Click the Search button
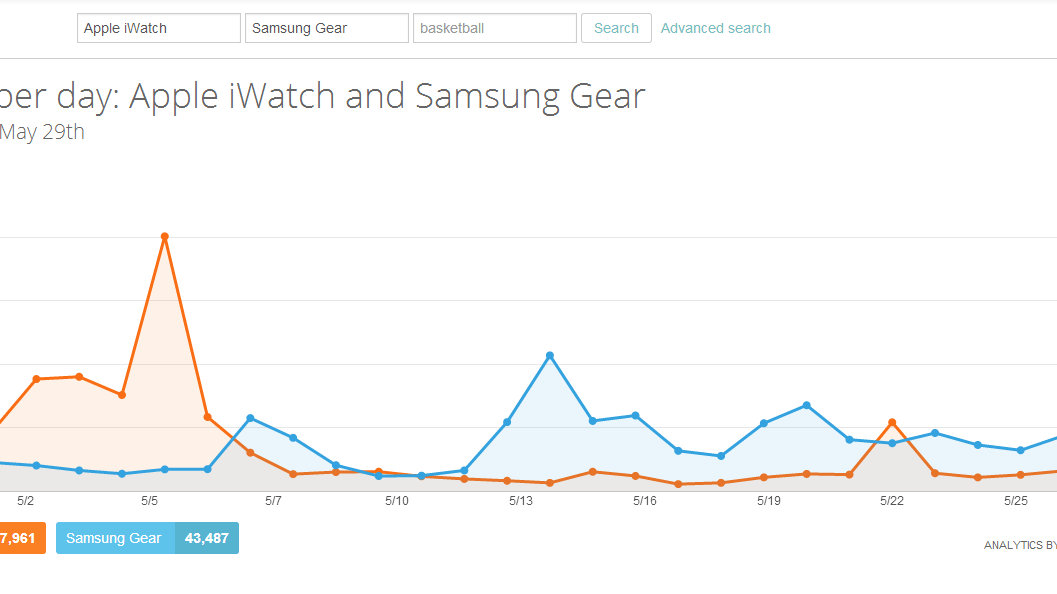This screenshot has height=594, width=1057. click(615, 27)
